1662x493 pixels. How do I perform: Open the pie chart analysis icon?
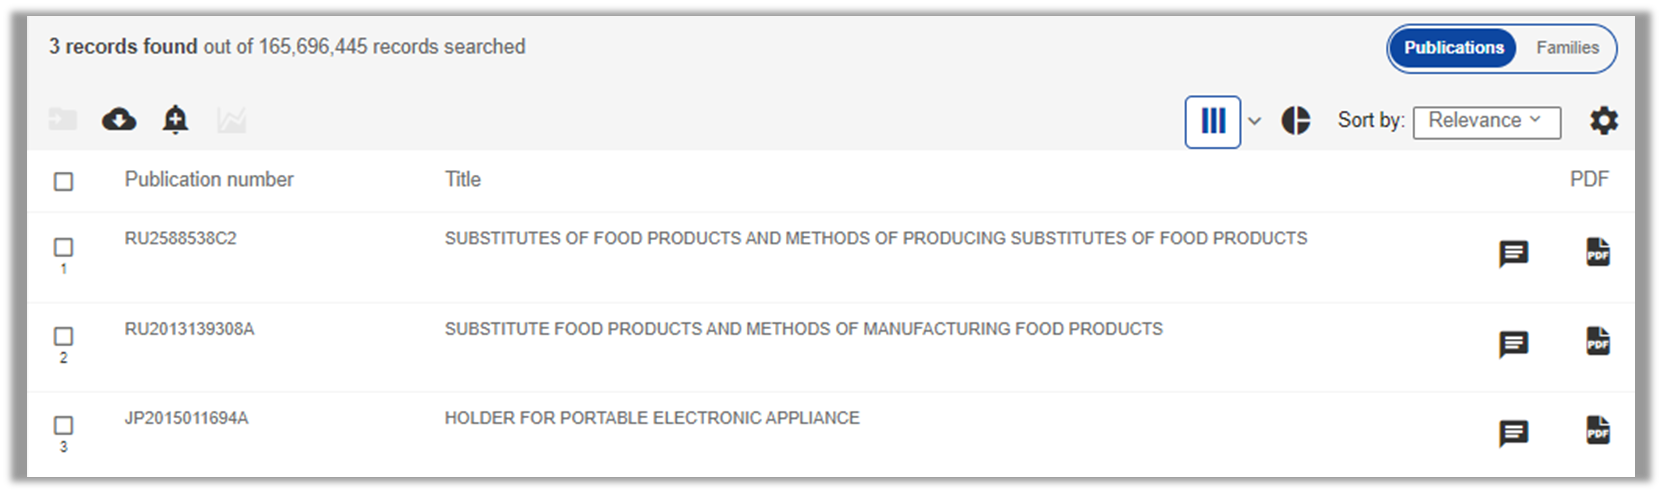pos(1295,121)
